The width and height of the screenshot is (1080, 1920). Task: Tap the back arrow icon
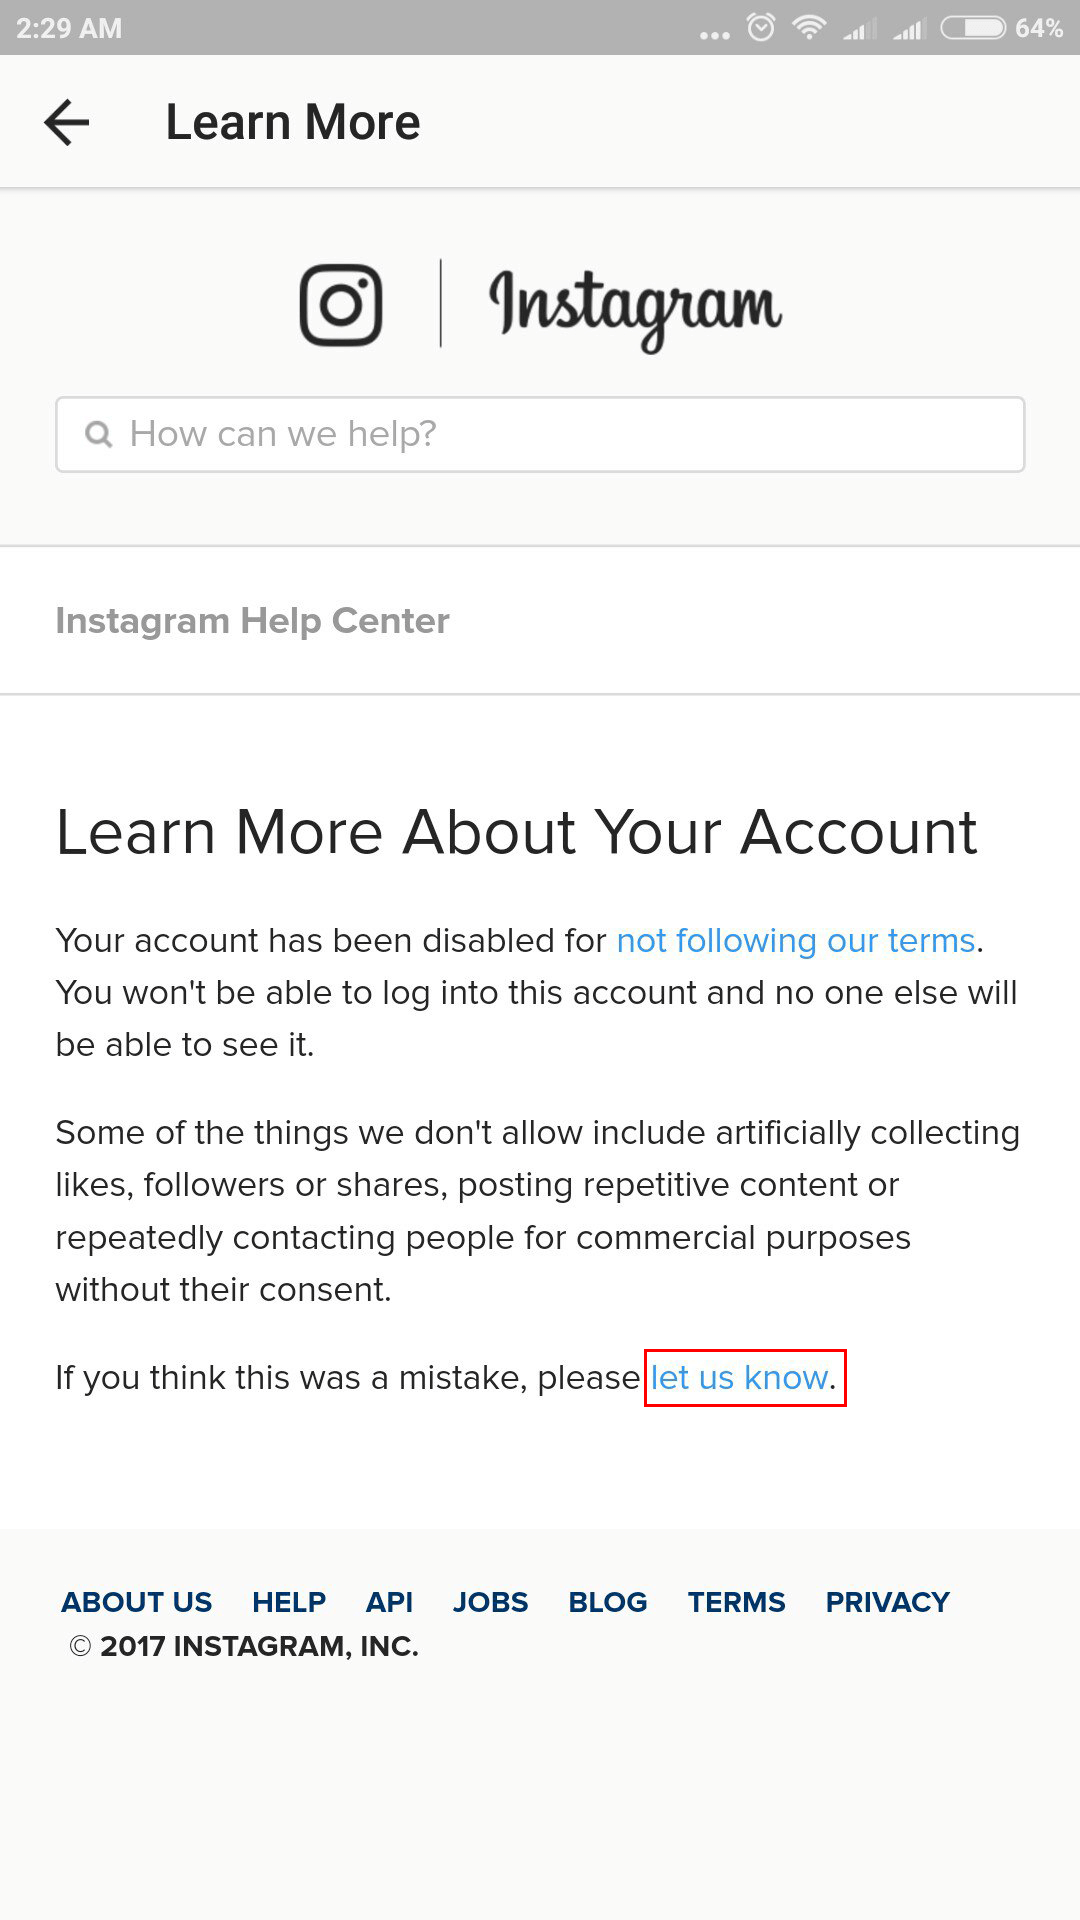[x=67, y=122]
